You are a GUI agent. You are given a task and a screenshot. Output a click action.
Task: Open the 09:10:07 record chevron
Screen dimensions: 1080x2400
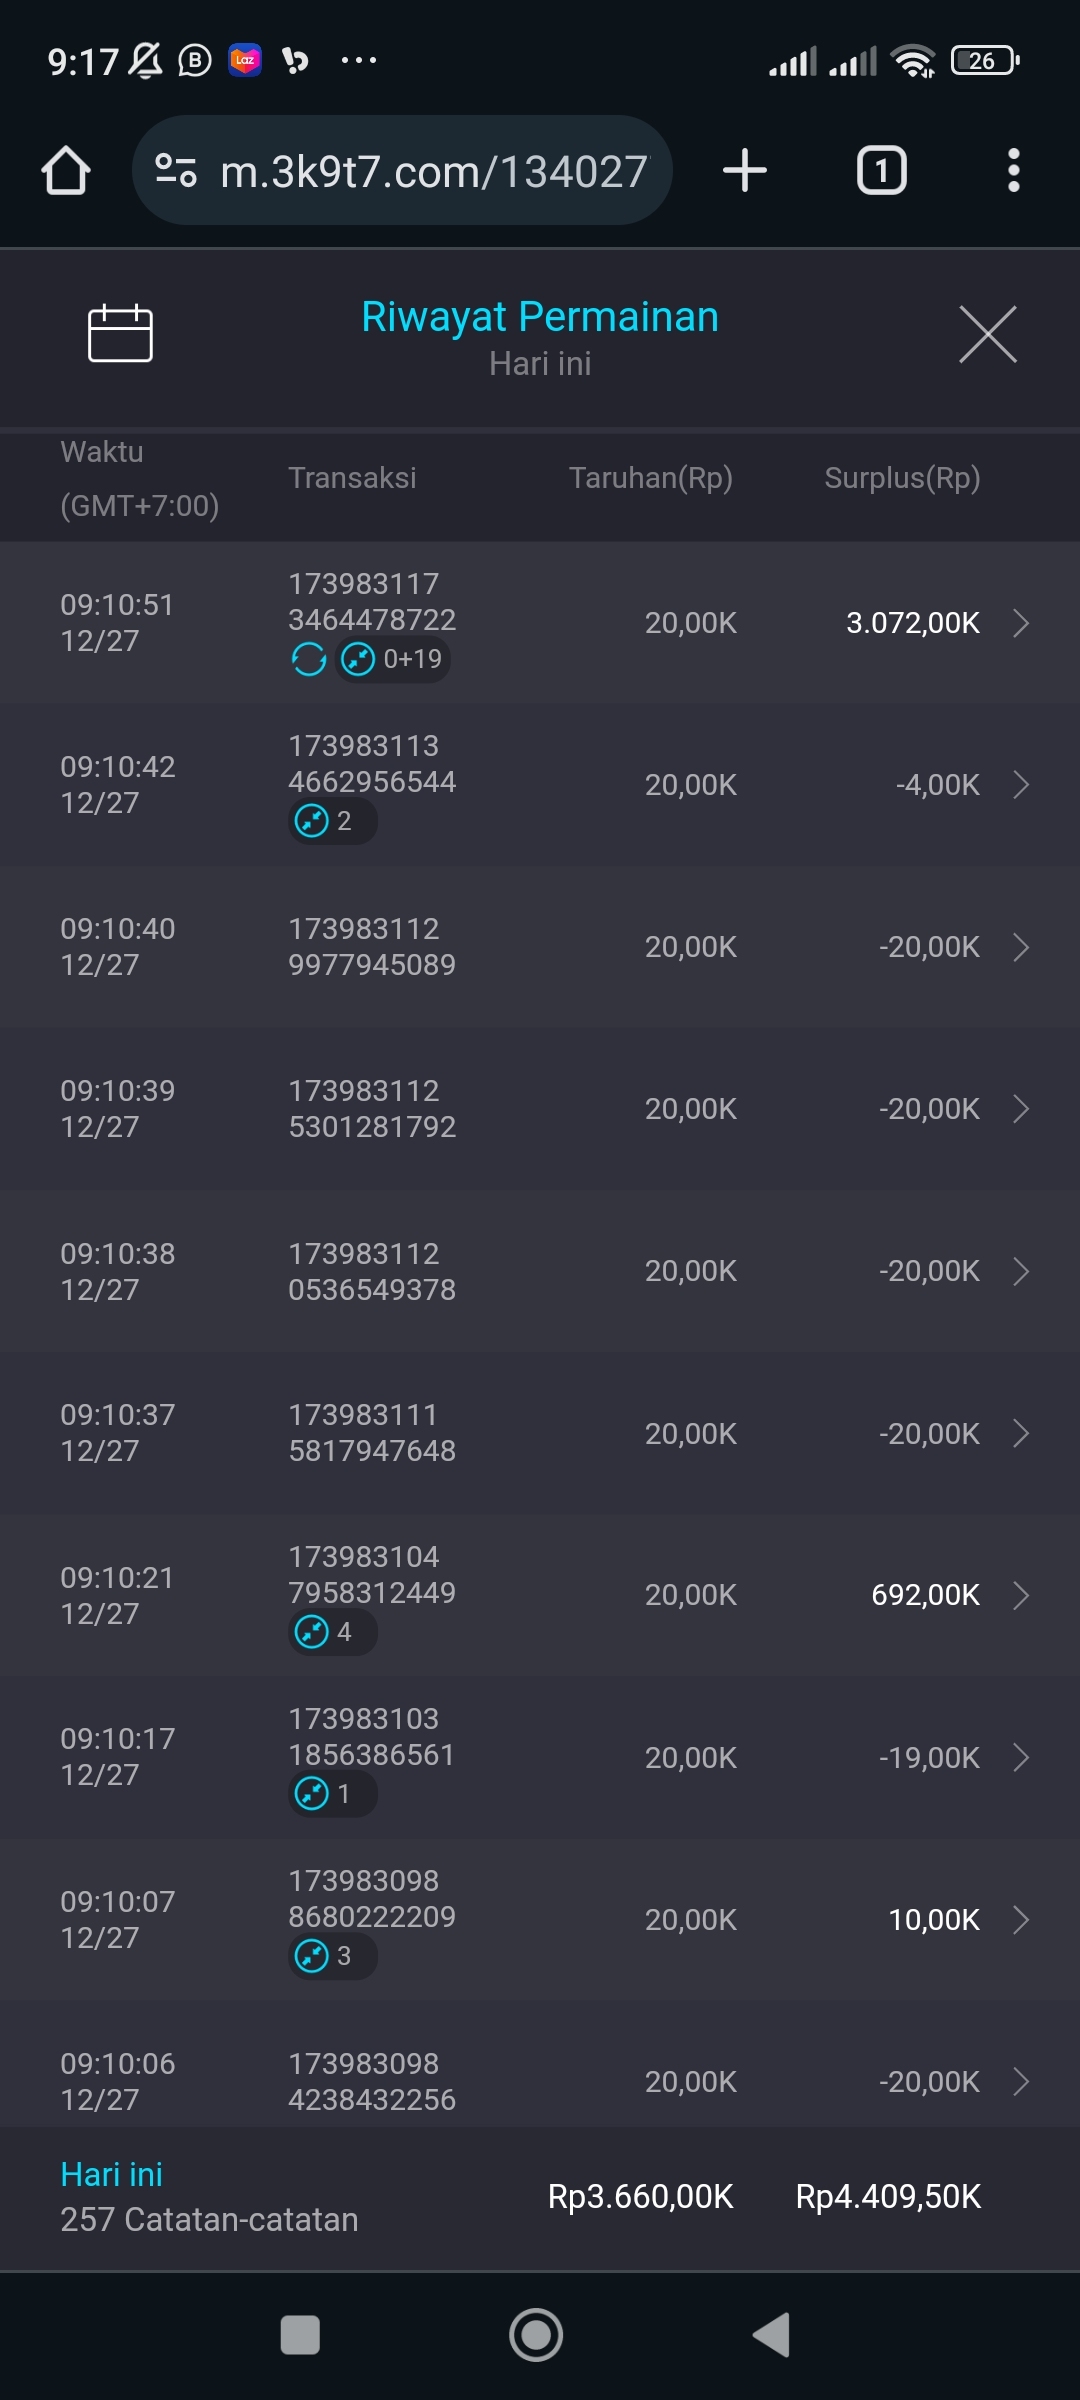[x=1021, y=1919]
